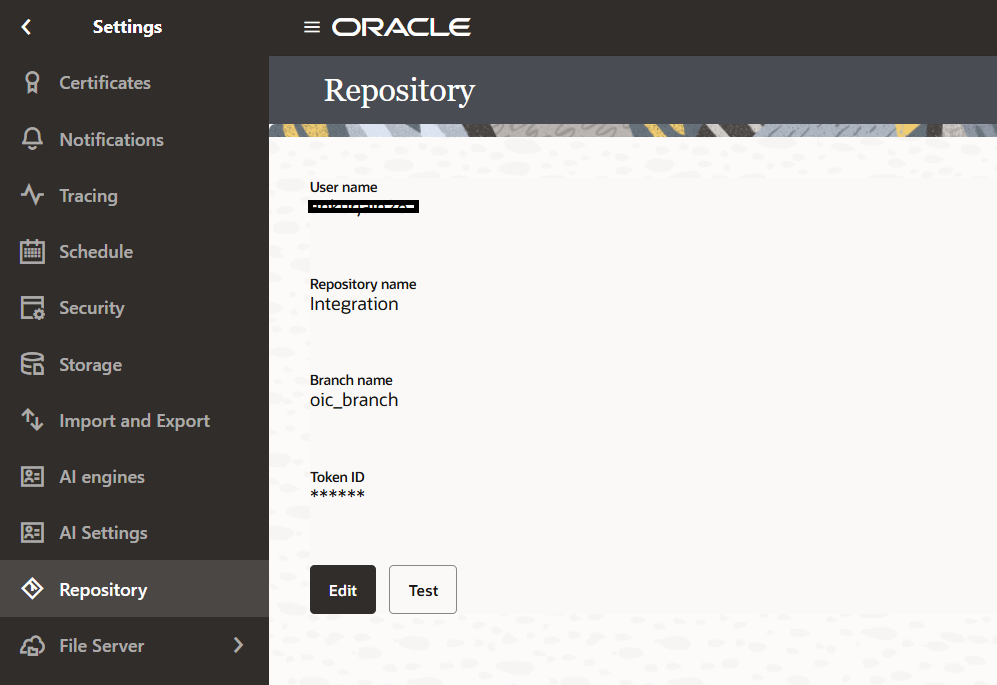The width and height of the screenshot is (997, 685).
Task: Click the Storage database icon
Action: (x=32, y=364)
